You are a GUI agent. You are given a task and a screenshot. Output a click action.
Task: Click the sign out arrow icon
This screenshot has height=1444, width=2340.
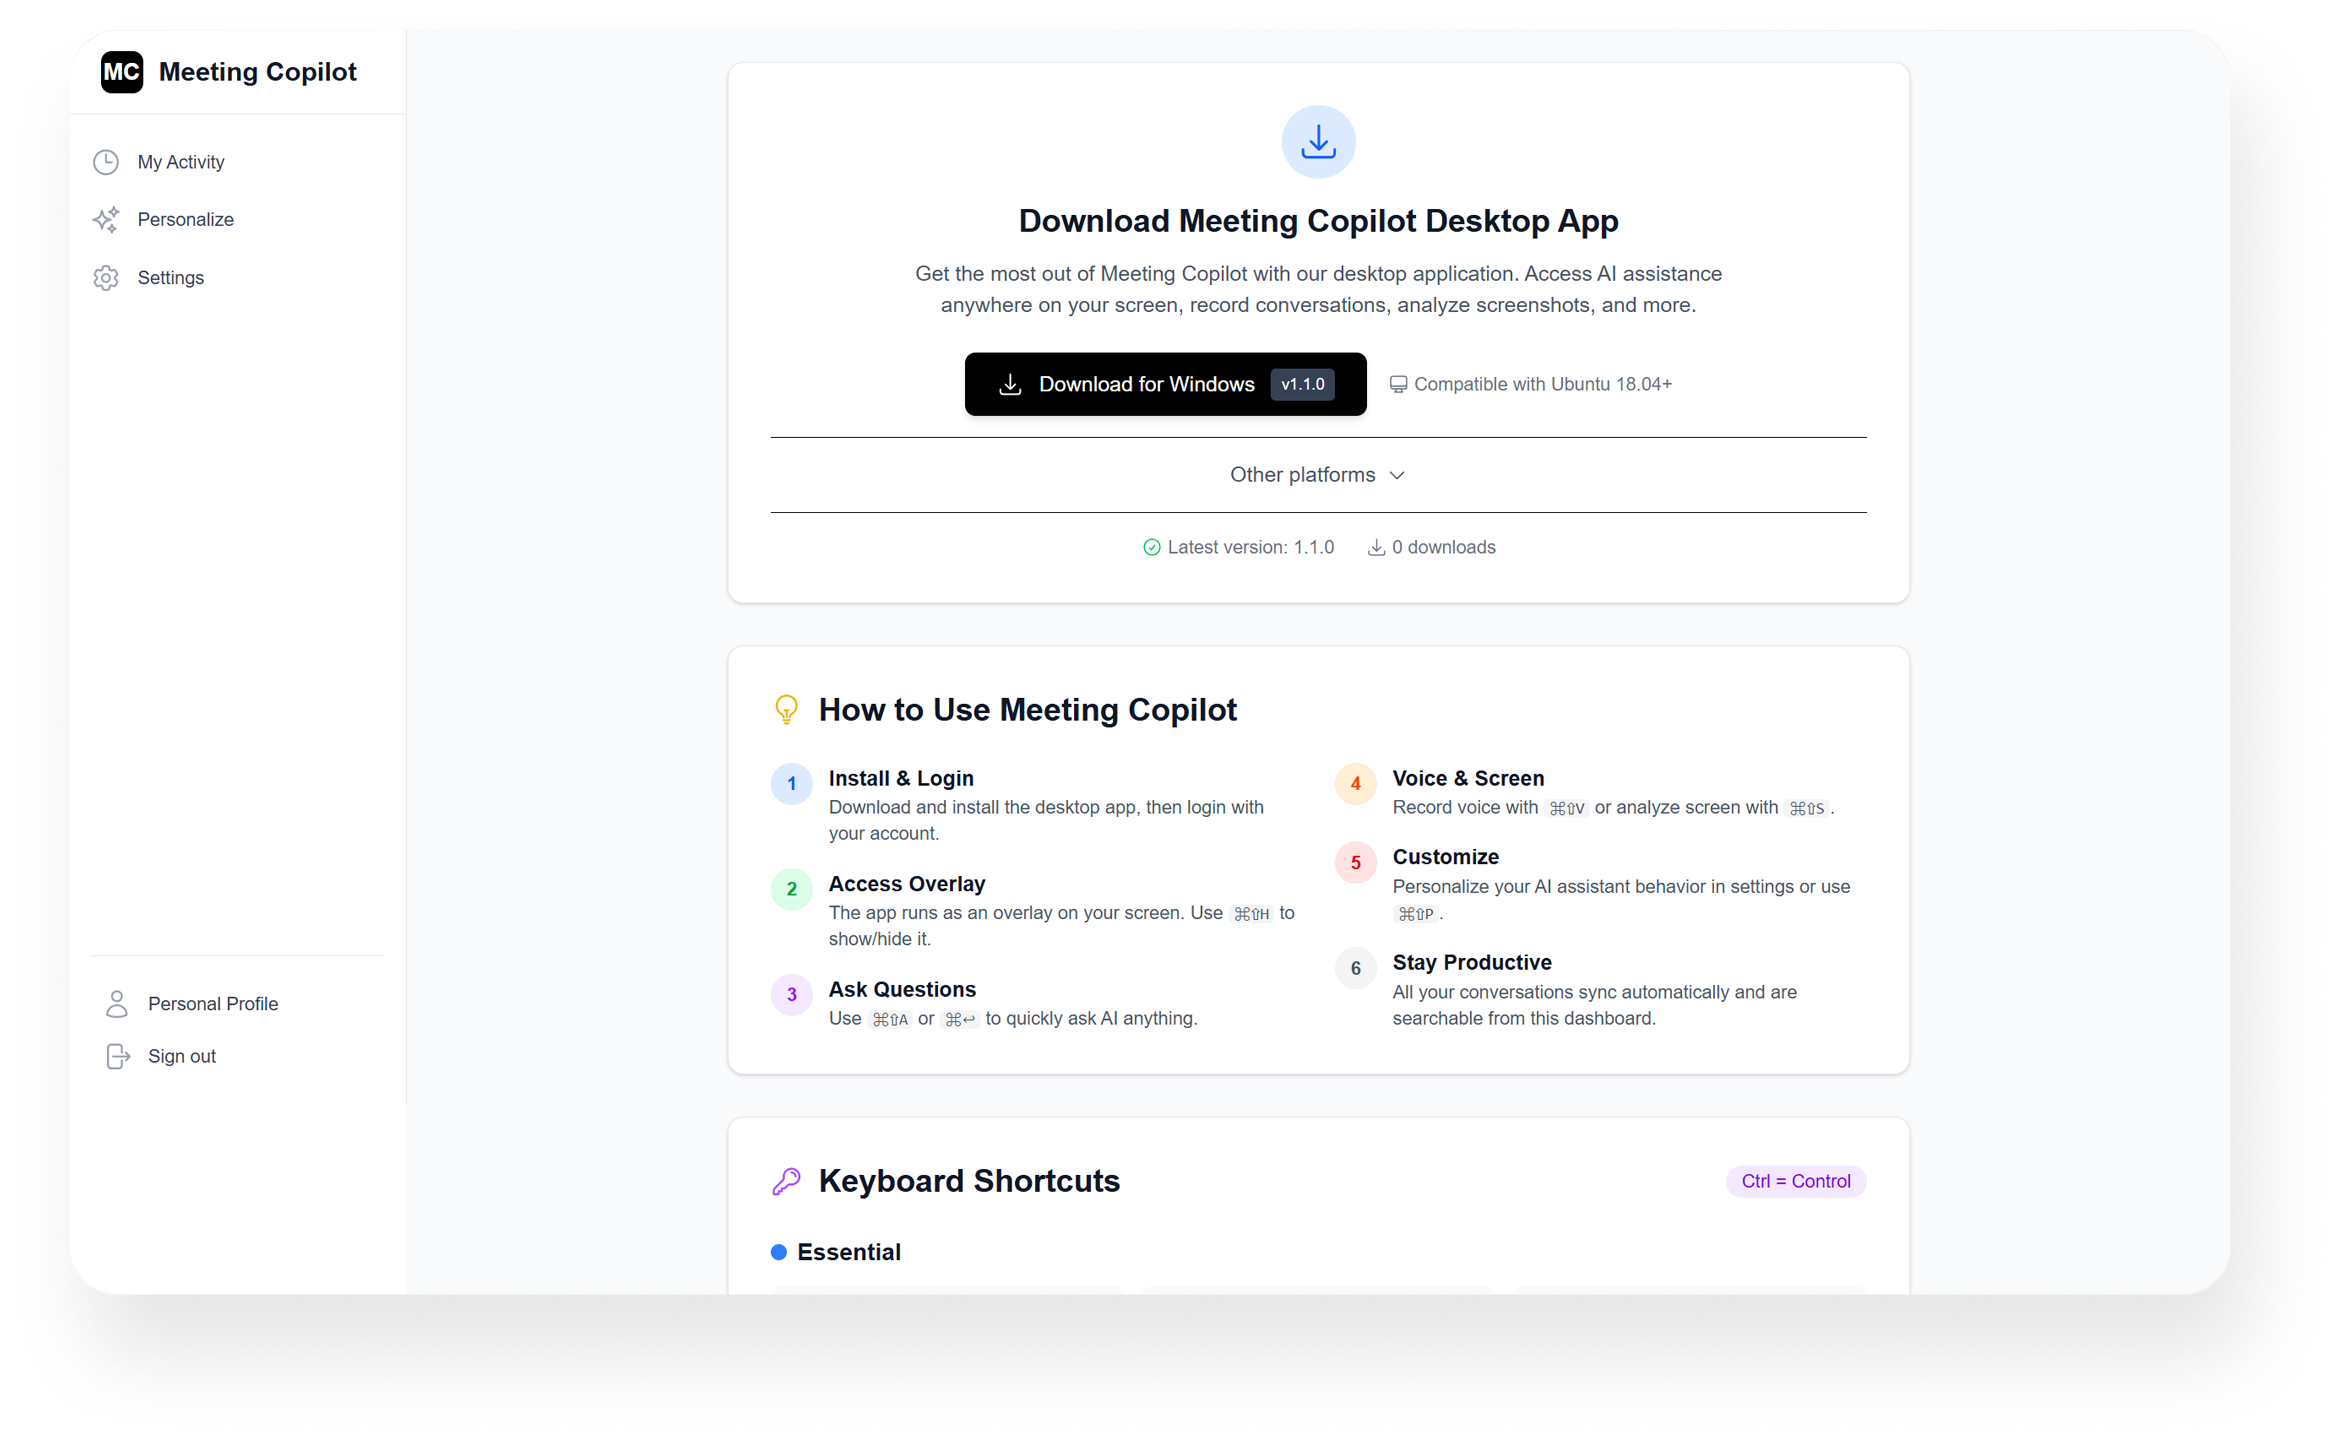pos(118,1056)
